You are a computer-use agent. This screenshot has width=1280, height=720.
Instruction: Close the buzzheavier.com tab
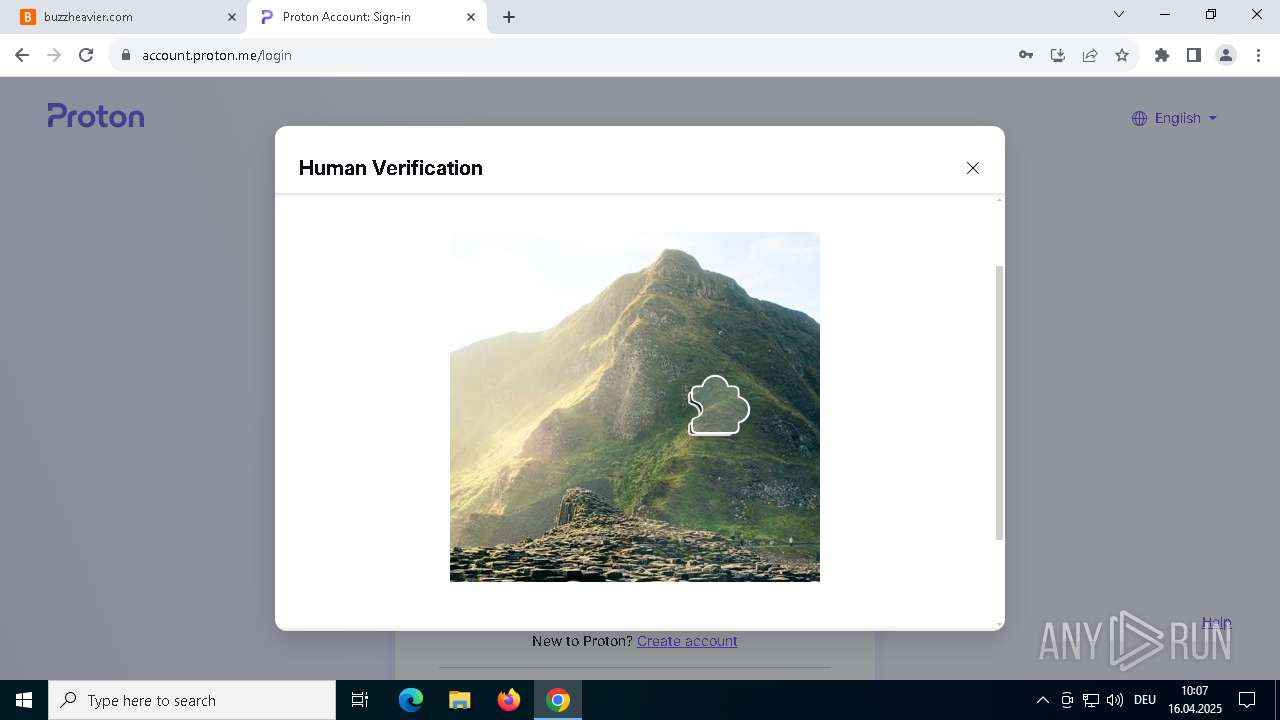(232, 17)
